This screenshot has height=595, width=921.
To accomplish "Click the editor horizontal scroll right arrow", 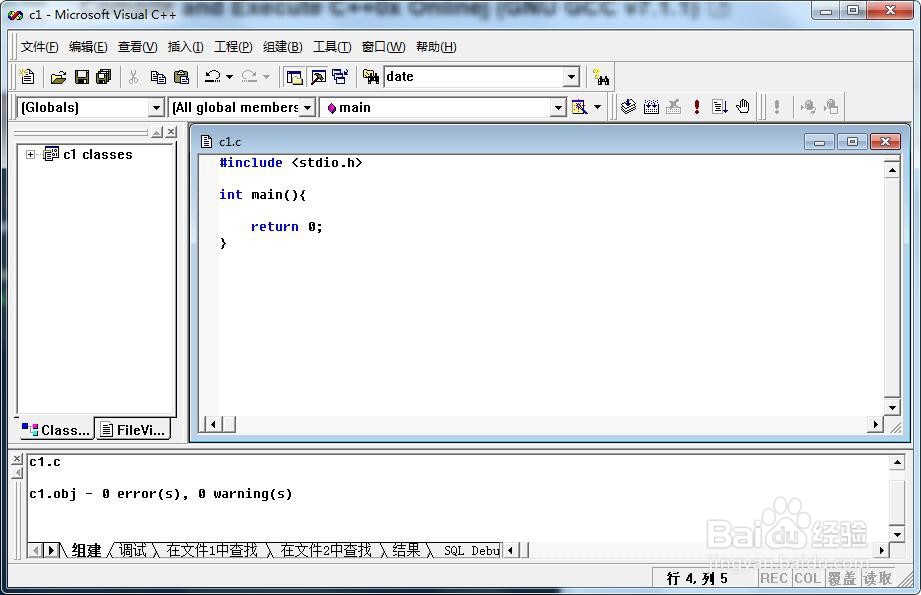I will (875, 424).
